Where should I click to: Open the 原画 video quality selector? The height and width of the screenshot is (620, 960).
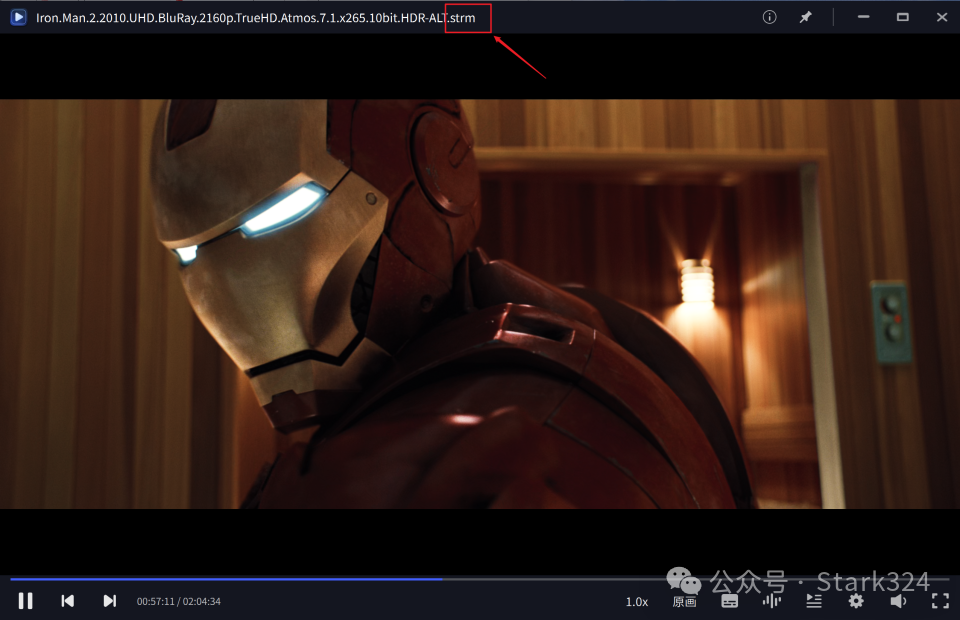point(685,602)
